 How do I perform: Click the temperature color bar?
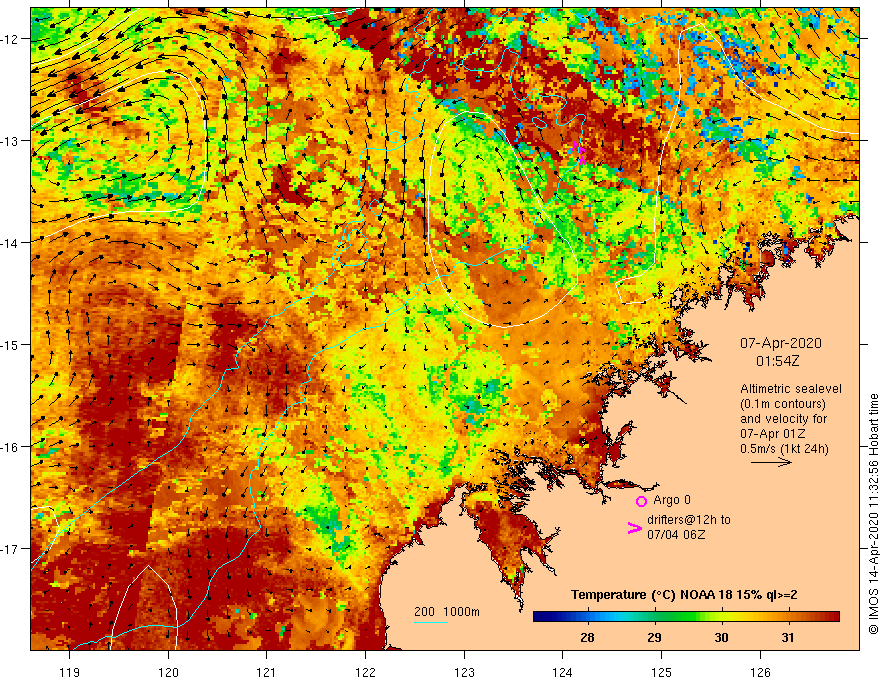tap(686, 616)
